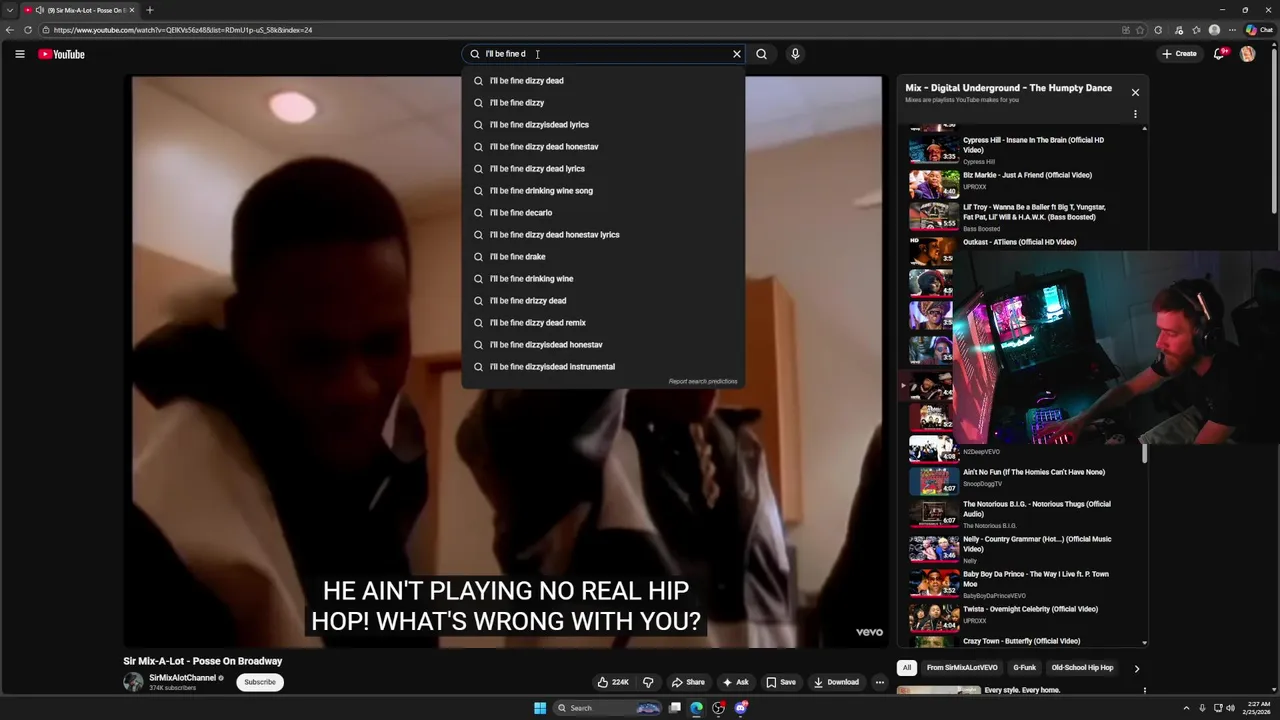The width and height of the screenshot is (1280, 720).
Task: Show more filter chips arrow
Action: [1136, 668]
